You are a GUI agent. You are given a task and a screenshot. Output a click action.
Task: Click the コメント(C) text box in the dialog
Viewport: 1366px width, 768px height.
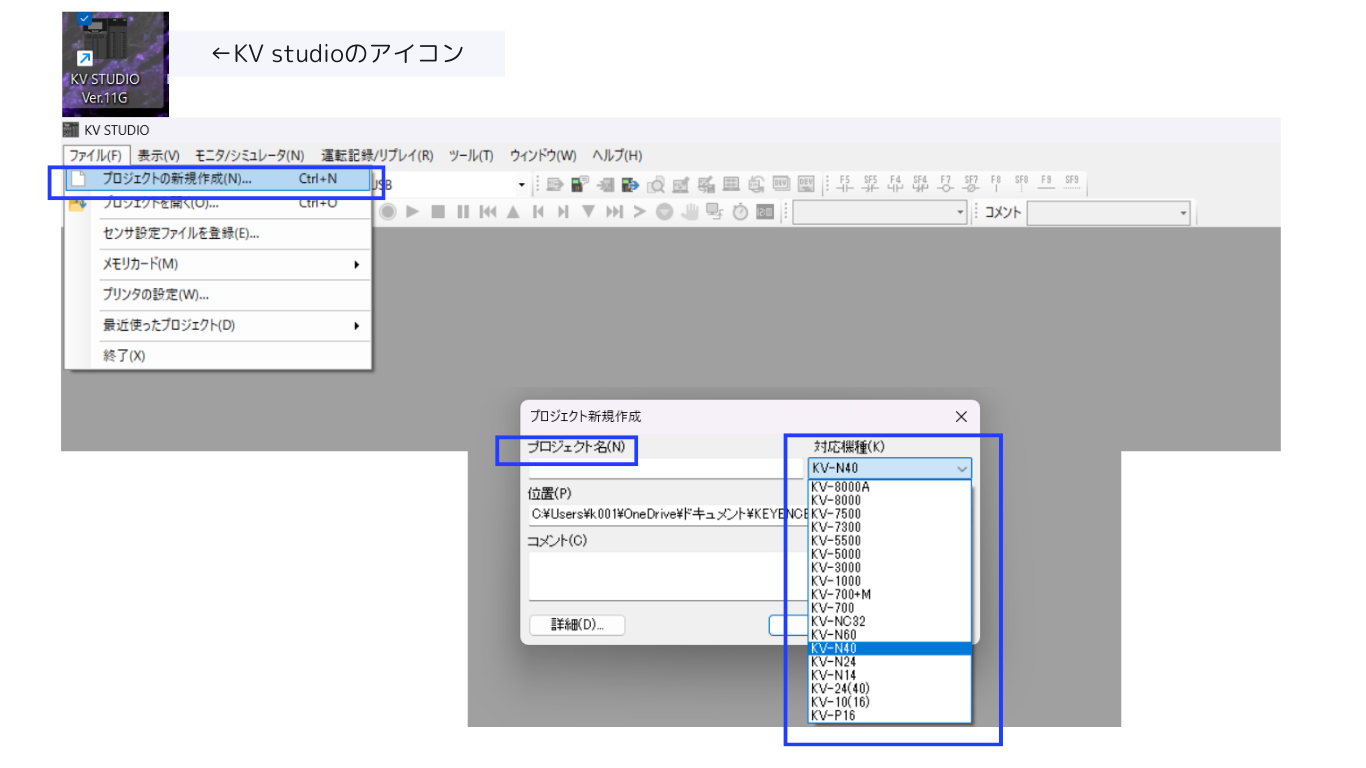(x=668, y=576)
